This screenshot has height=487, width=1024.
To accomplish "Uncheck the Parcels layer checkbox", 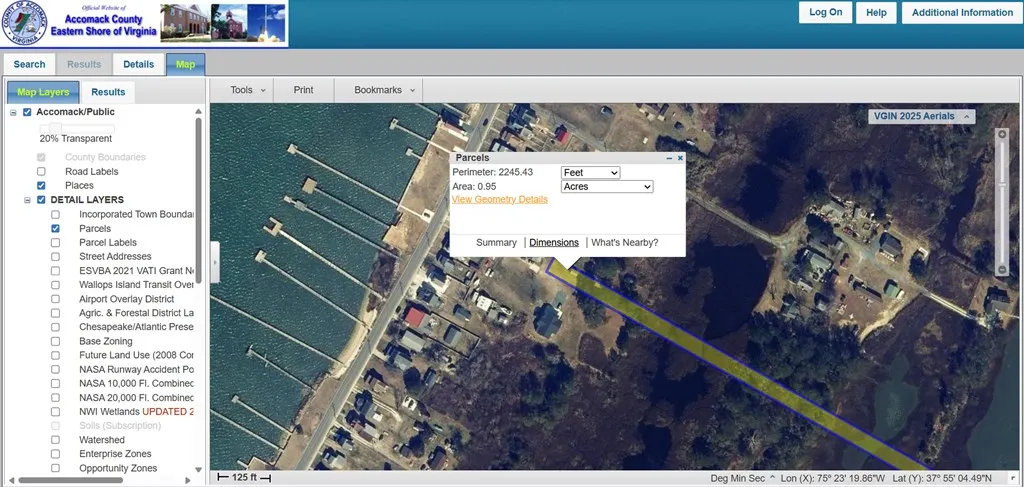I will tap(56, 228).
